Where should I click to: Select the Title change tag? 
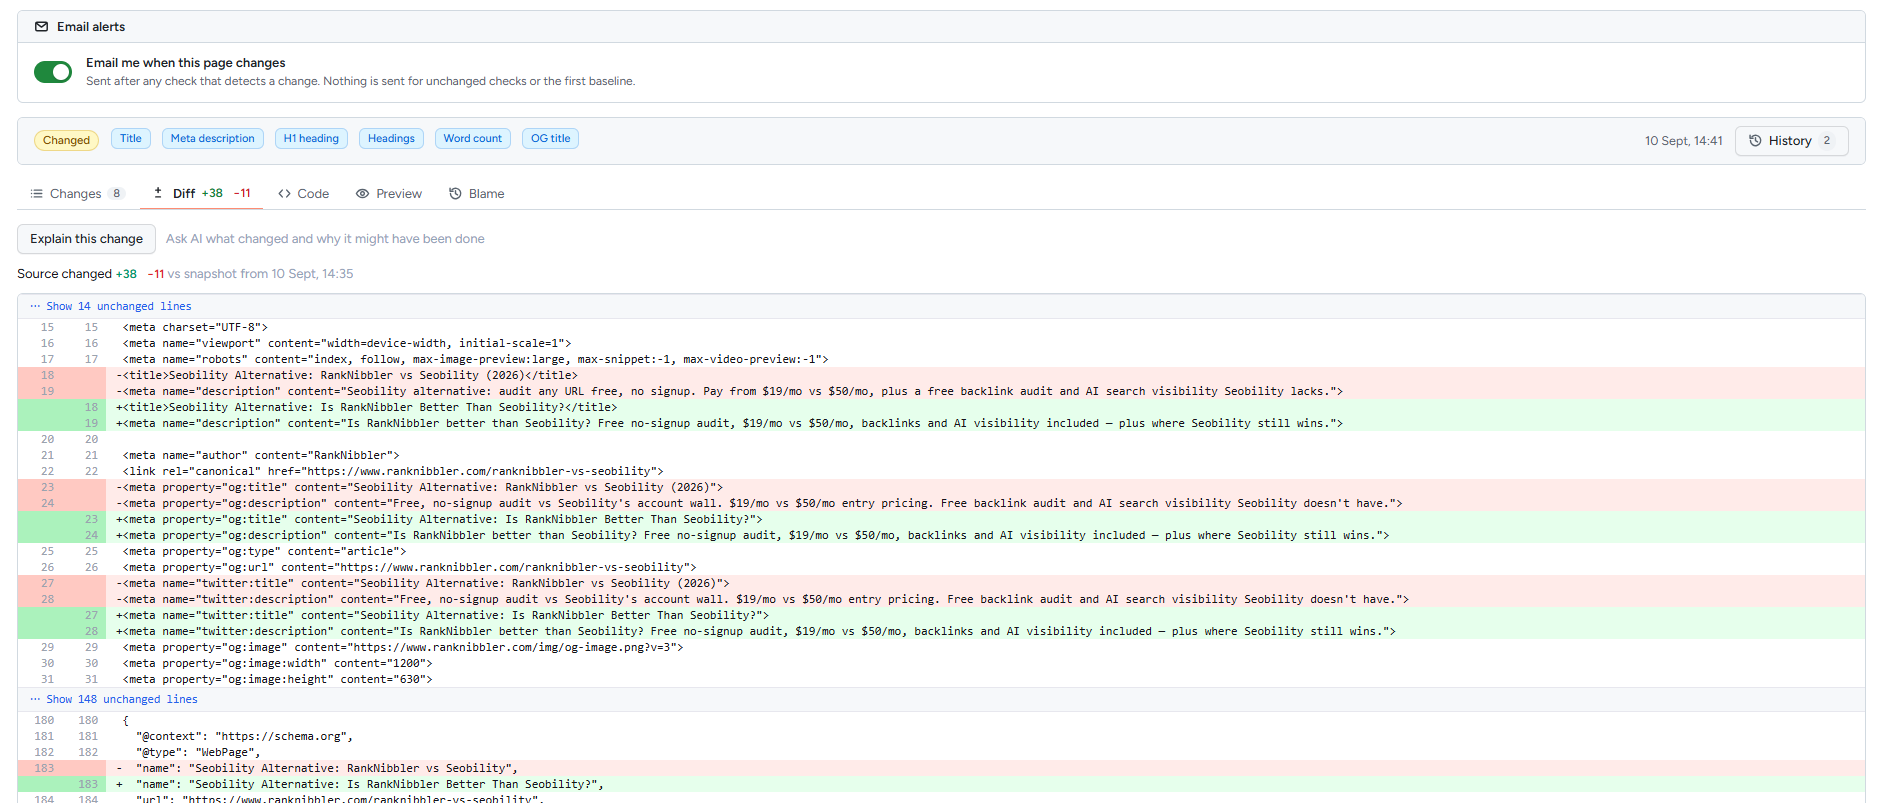point(131,139)
